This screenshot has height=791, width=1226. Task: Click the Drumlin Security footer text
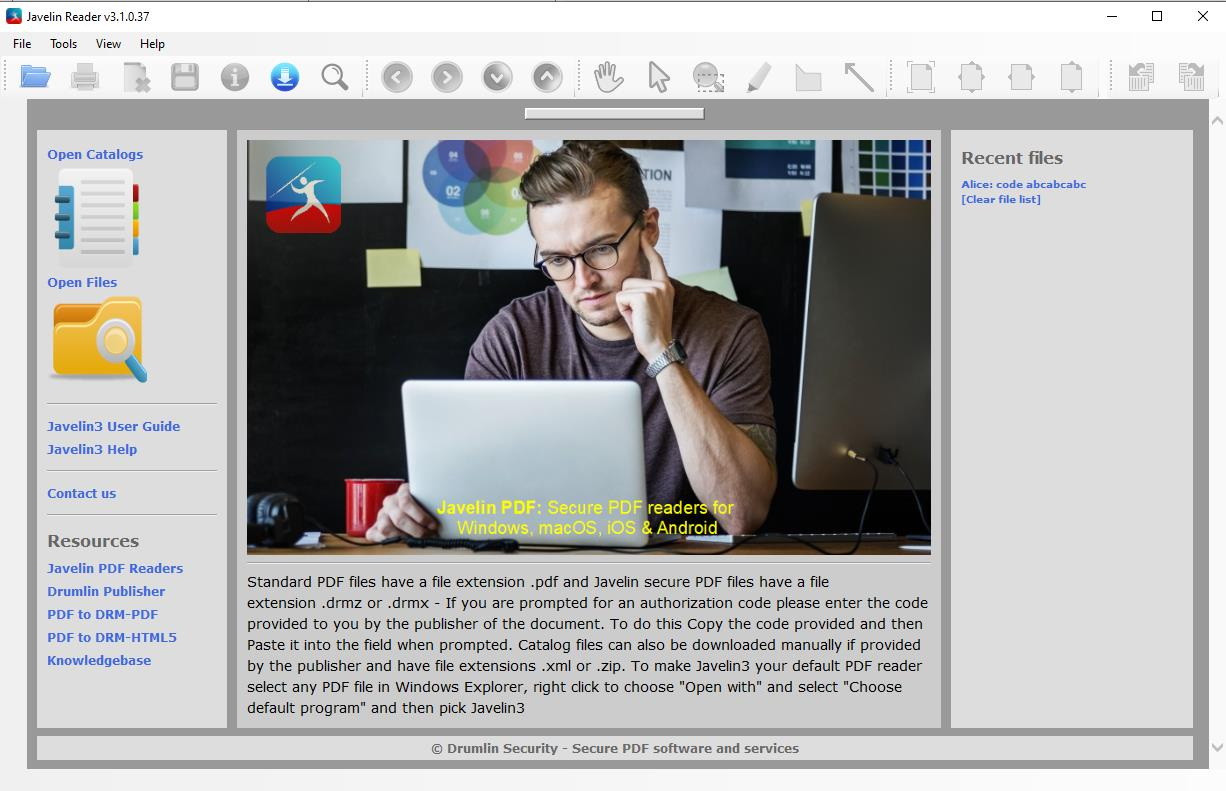point(615,748)
